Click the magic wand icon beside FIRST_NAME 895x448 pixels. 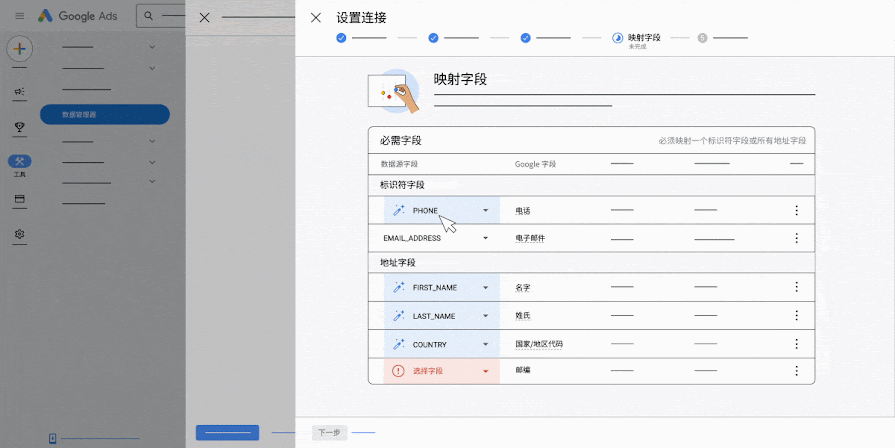coord(398,288)
